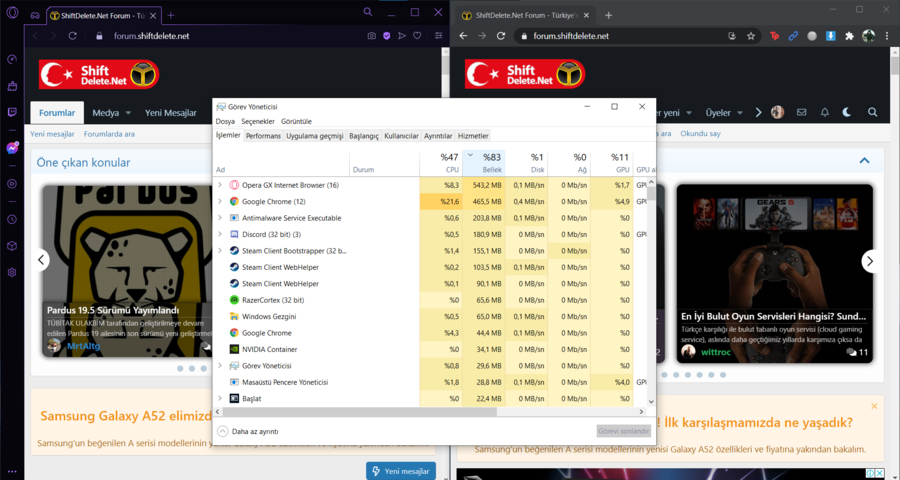900x480 pixels.
Task: Click the blue download-arrow extension in Chrome
Action: pos(831,36)
